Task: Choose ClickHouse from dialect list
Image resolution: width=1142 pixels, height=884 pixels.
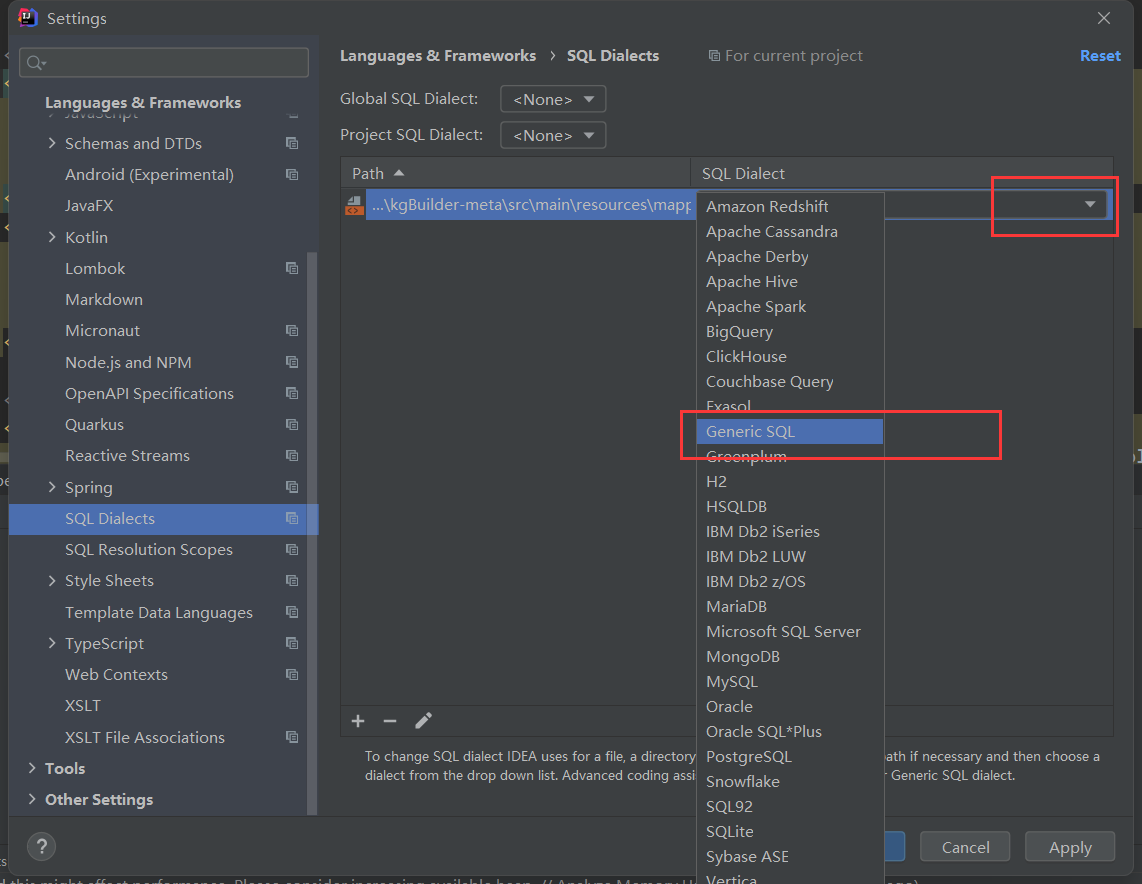Action: click(789, 357)
